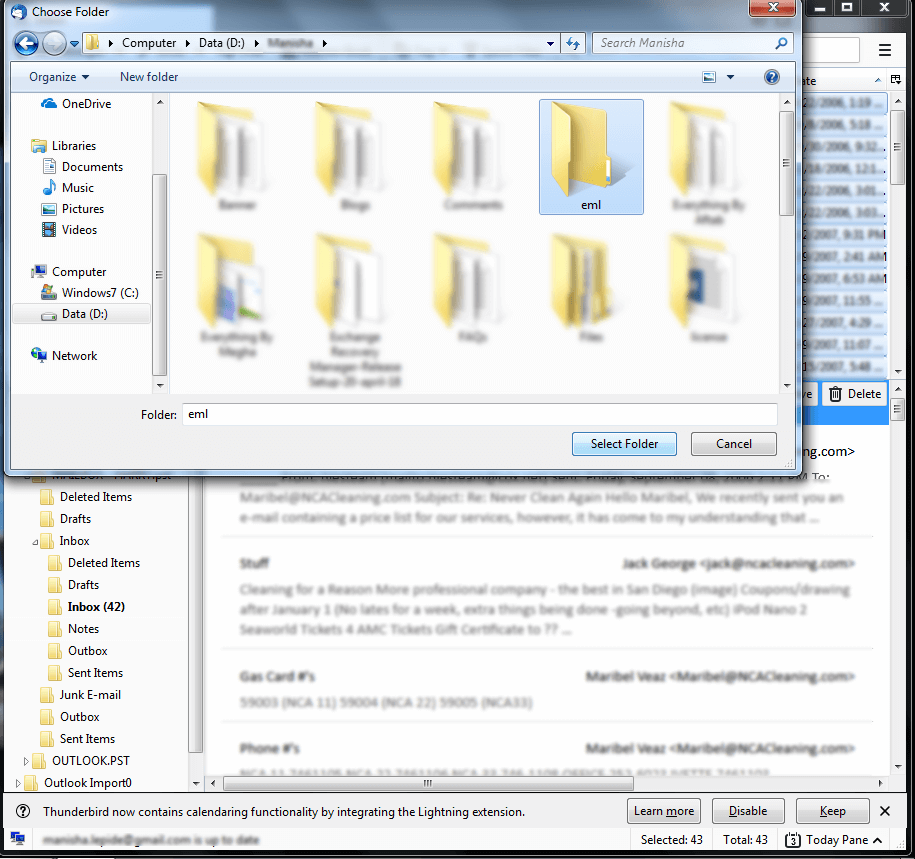The width and height of the screenshot is (915, 859).
Task: Close the Lightning notification bar
Action: (885, 811)
